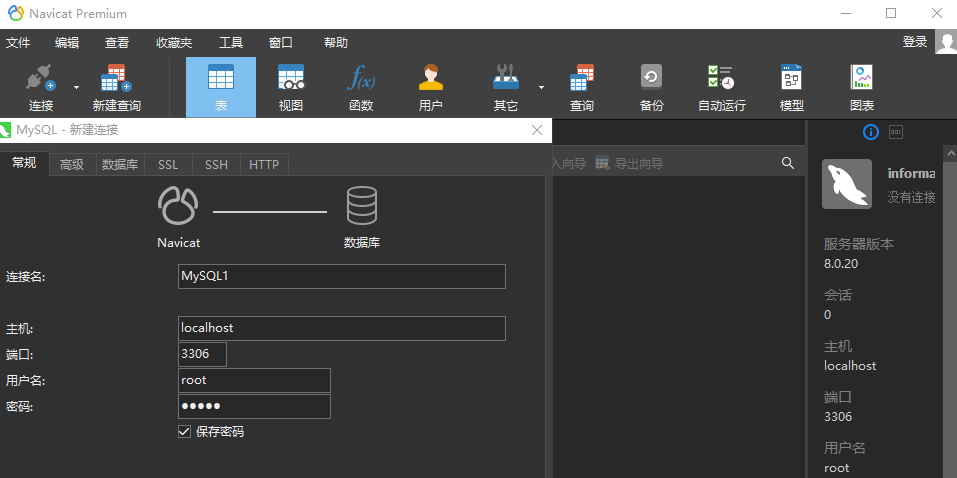Open the 查看 menu
This screenshot has width=957, height=478.
pos(117,43)
